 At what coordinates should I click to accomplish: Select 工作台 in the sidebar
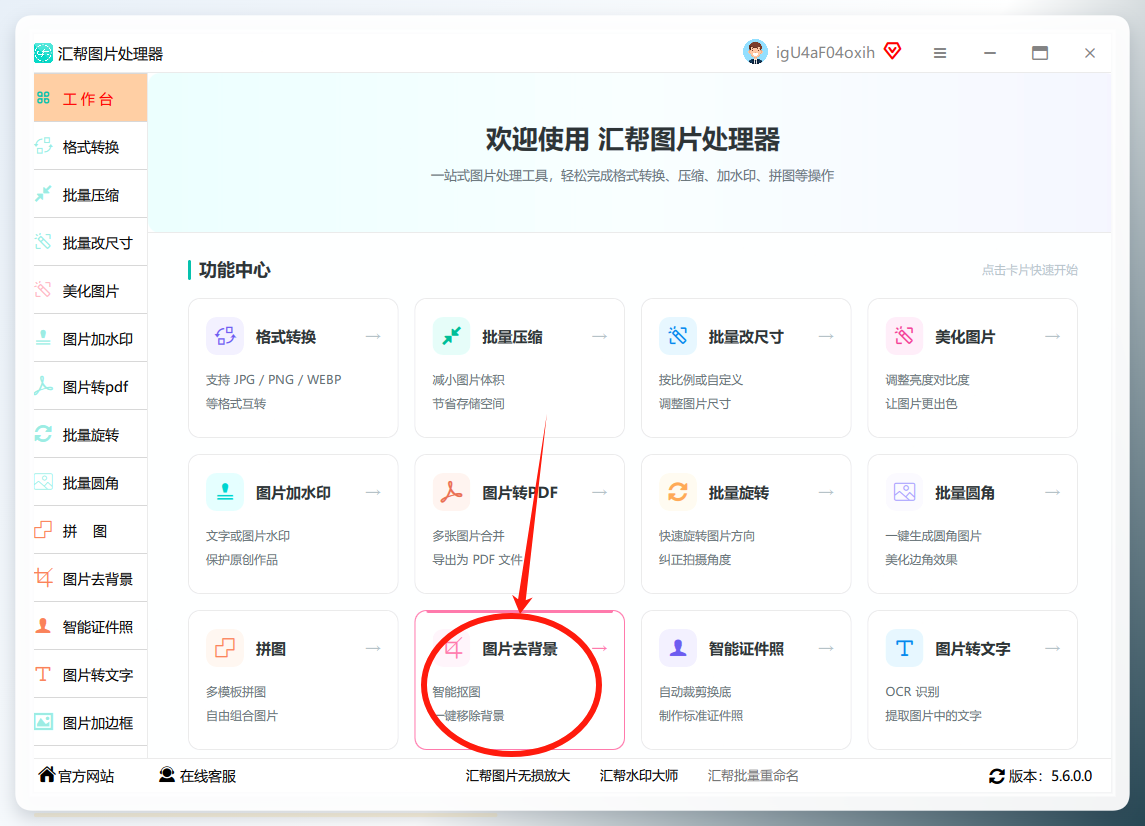click(91, 98)
